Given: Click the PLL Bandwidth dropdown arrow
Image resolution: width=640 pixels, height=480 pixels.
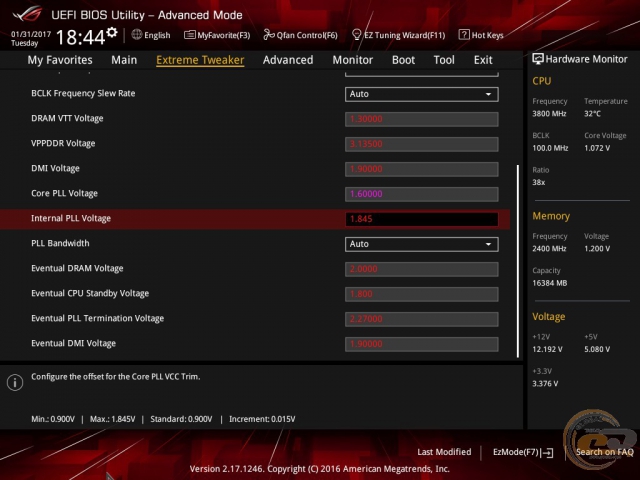Looking at the screenshot, I should 488,244.
